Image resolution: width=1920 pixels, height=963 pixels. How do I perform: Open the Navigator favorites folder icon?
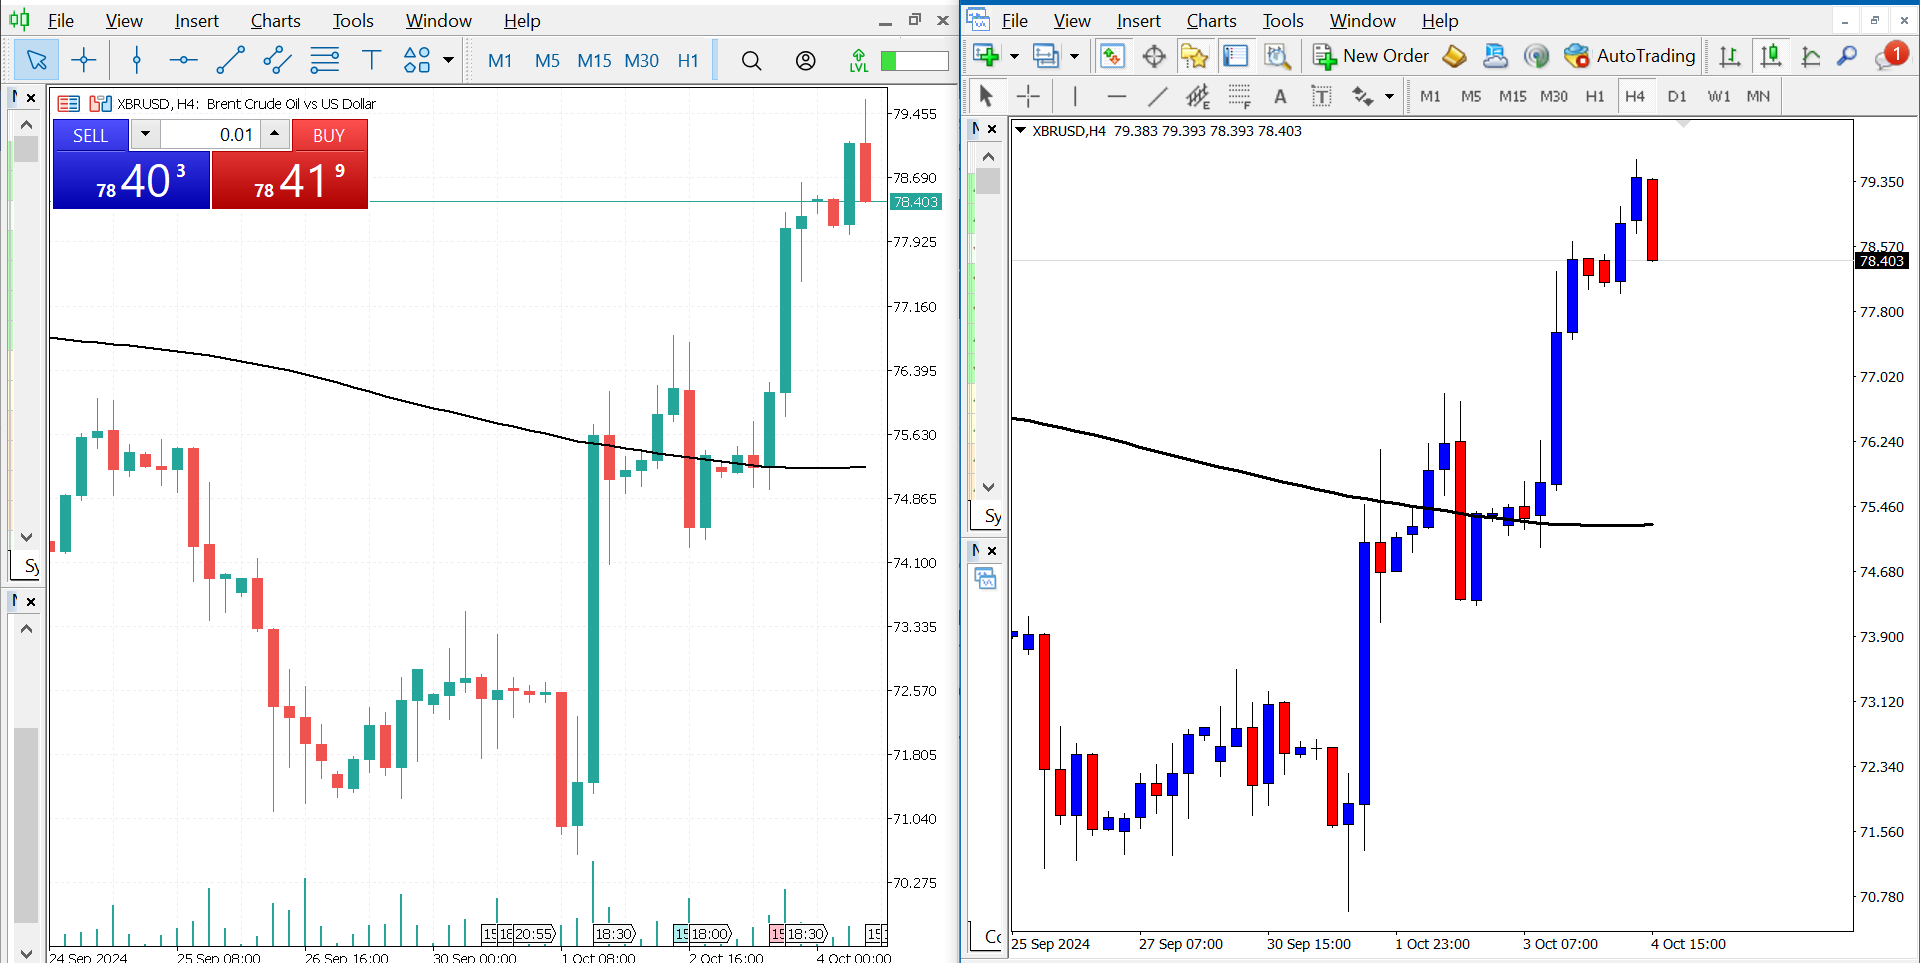point(1194,56)
